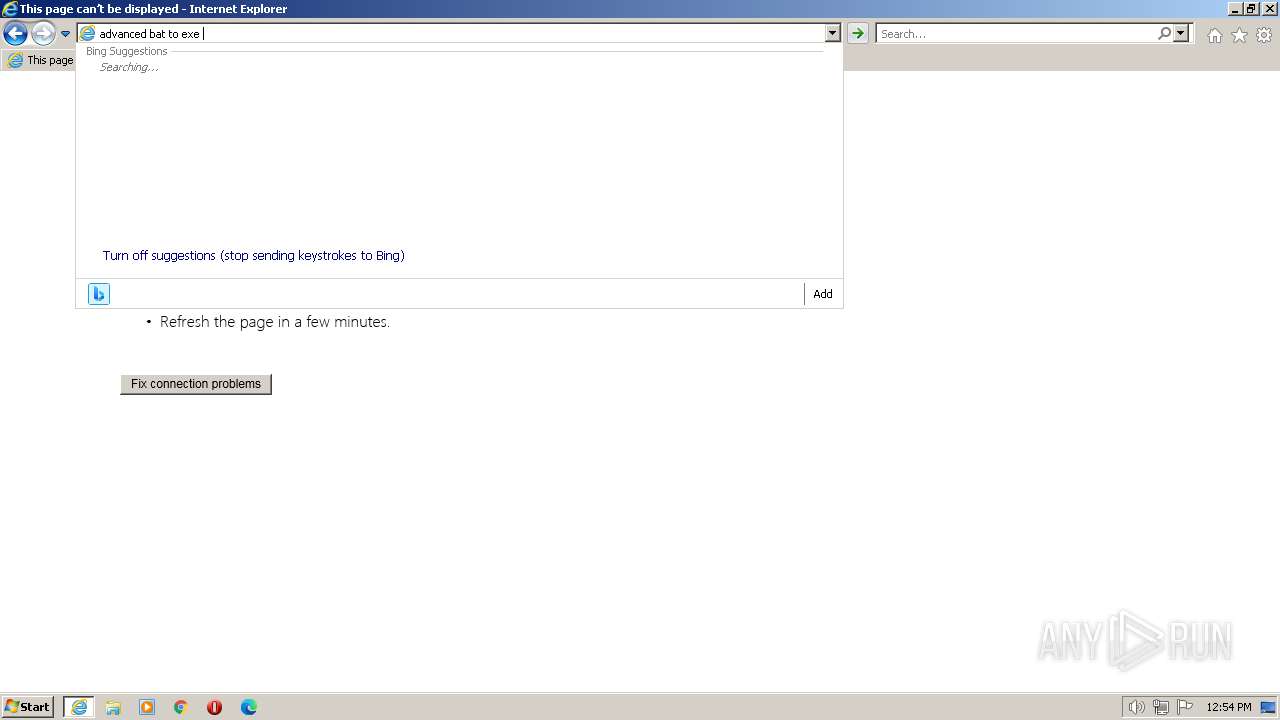Open the recent pages dropdown arrow
Screen dimensions: 1280x720
65,34
